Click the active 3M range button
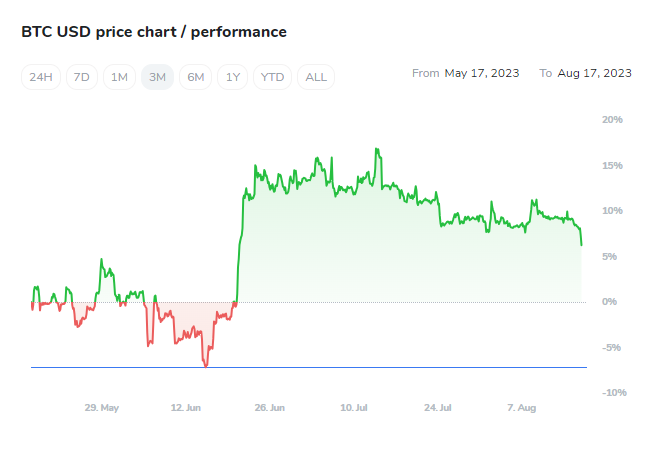This screenshot has width=662, height=449. [157, 77]
